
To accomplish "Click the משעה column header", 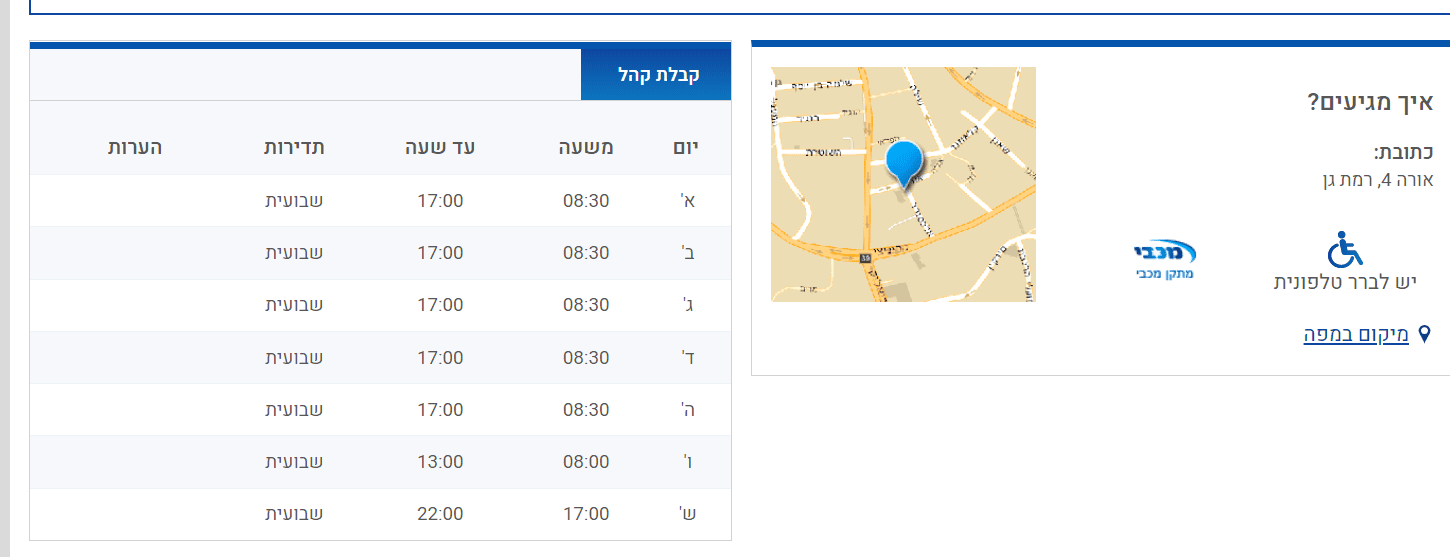I will [x=586, y=148].
